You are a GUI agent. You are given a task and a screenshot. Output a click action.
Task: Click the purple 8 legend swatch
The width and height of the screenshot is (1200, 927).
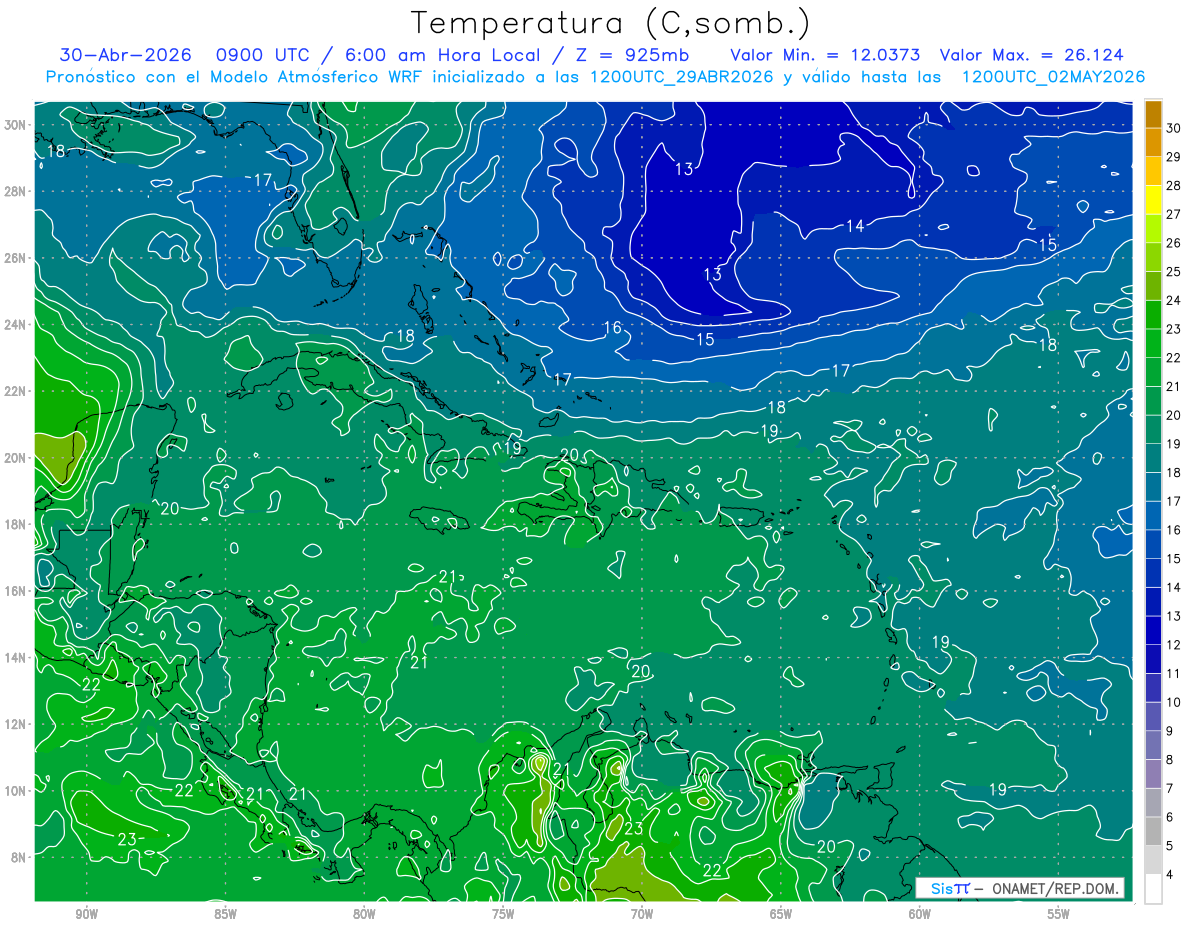1153,746
